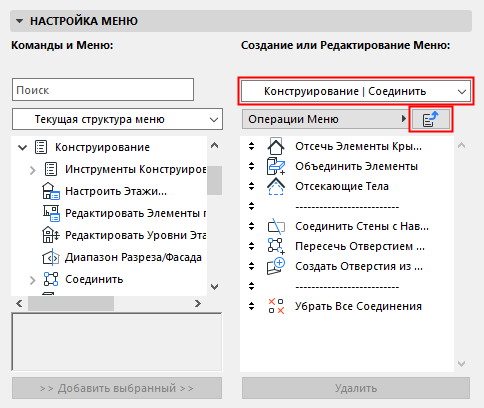Screen dimensions: 484x408
Task: Open the Операции Меню flyout
Action: (x=325, y=119)
